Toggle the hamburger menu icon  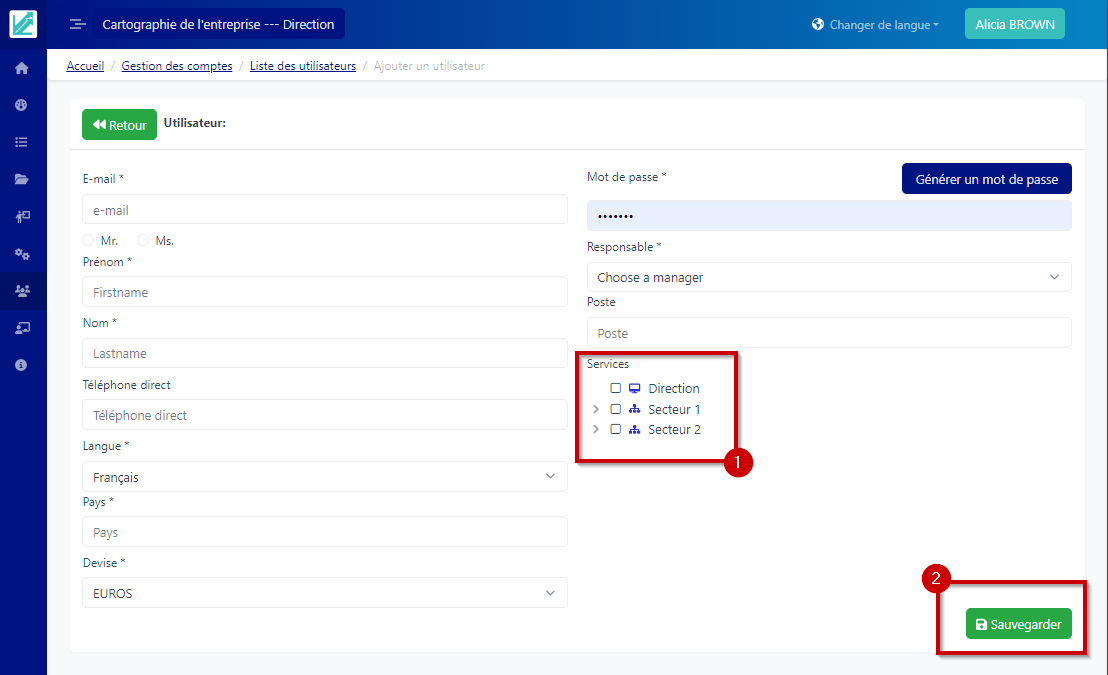point(78,24)
